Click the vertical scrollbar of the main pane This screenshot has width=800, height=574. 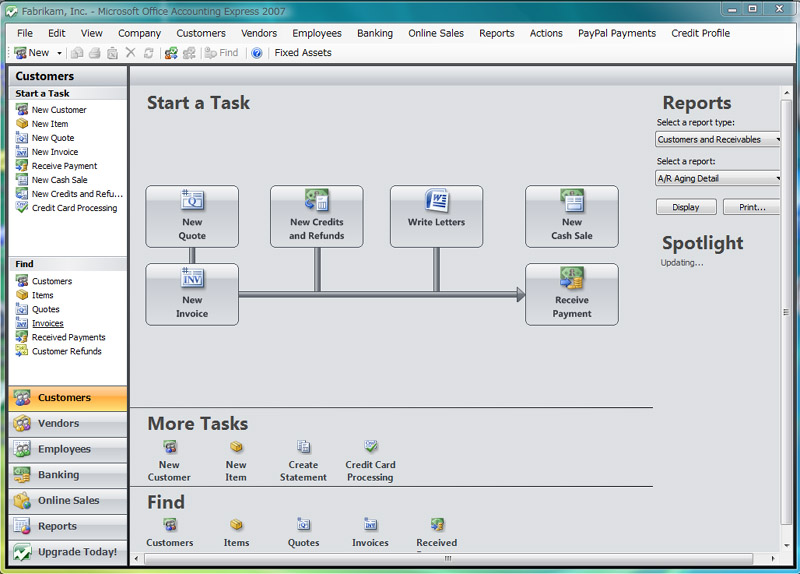pyautogui.click(x=786, y=312)
